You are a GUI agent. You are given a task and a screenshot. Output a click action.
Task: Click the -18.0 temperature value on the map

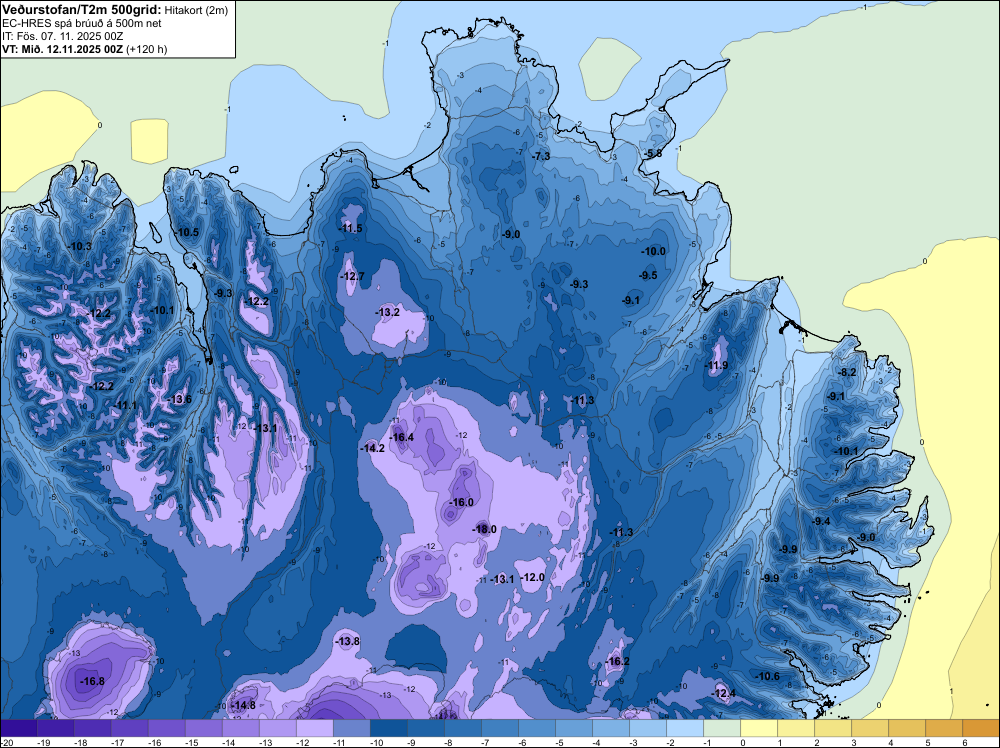click(485, 529)
